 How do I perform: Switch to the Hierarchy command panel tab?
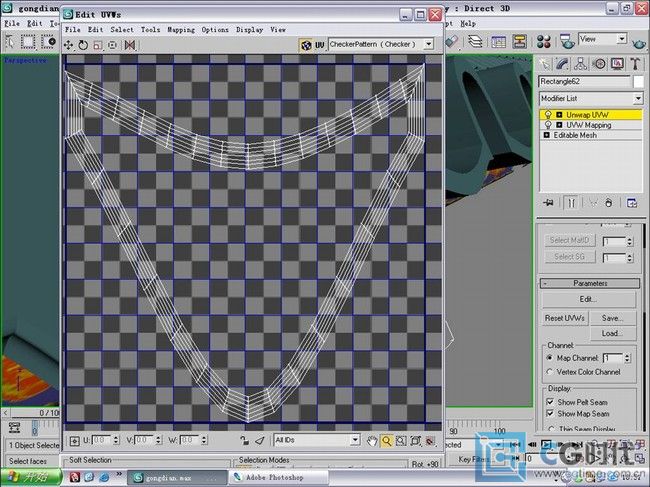[x=580, y=64]
